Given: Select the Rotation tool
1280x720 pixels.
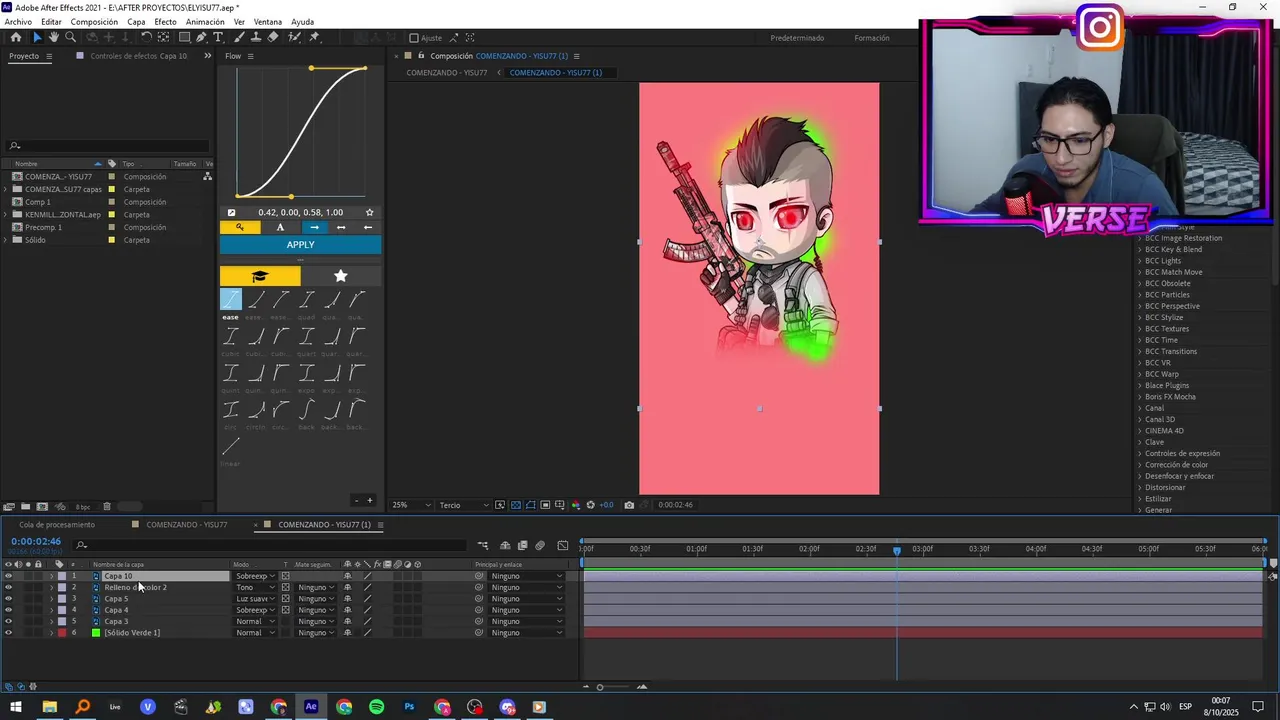Looking at the screenshot, I should pos(147,37).
